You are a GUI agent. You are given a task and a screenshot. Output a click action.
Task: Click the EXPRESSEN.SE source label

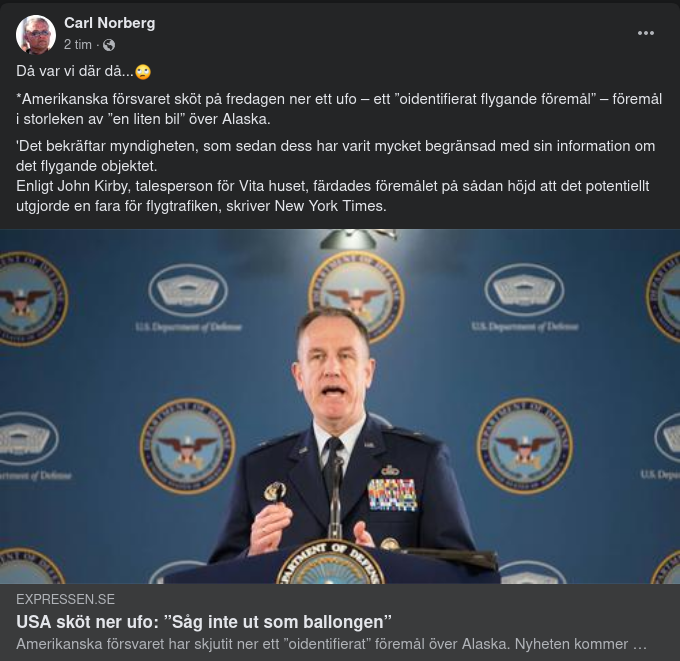point(65,599)
